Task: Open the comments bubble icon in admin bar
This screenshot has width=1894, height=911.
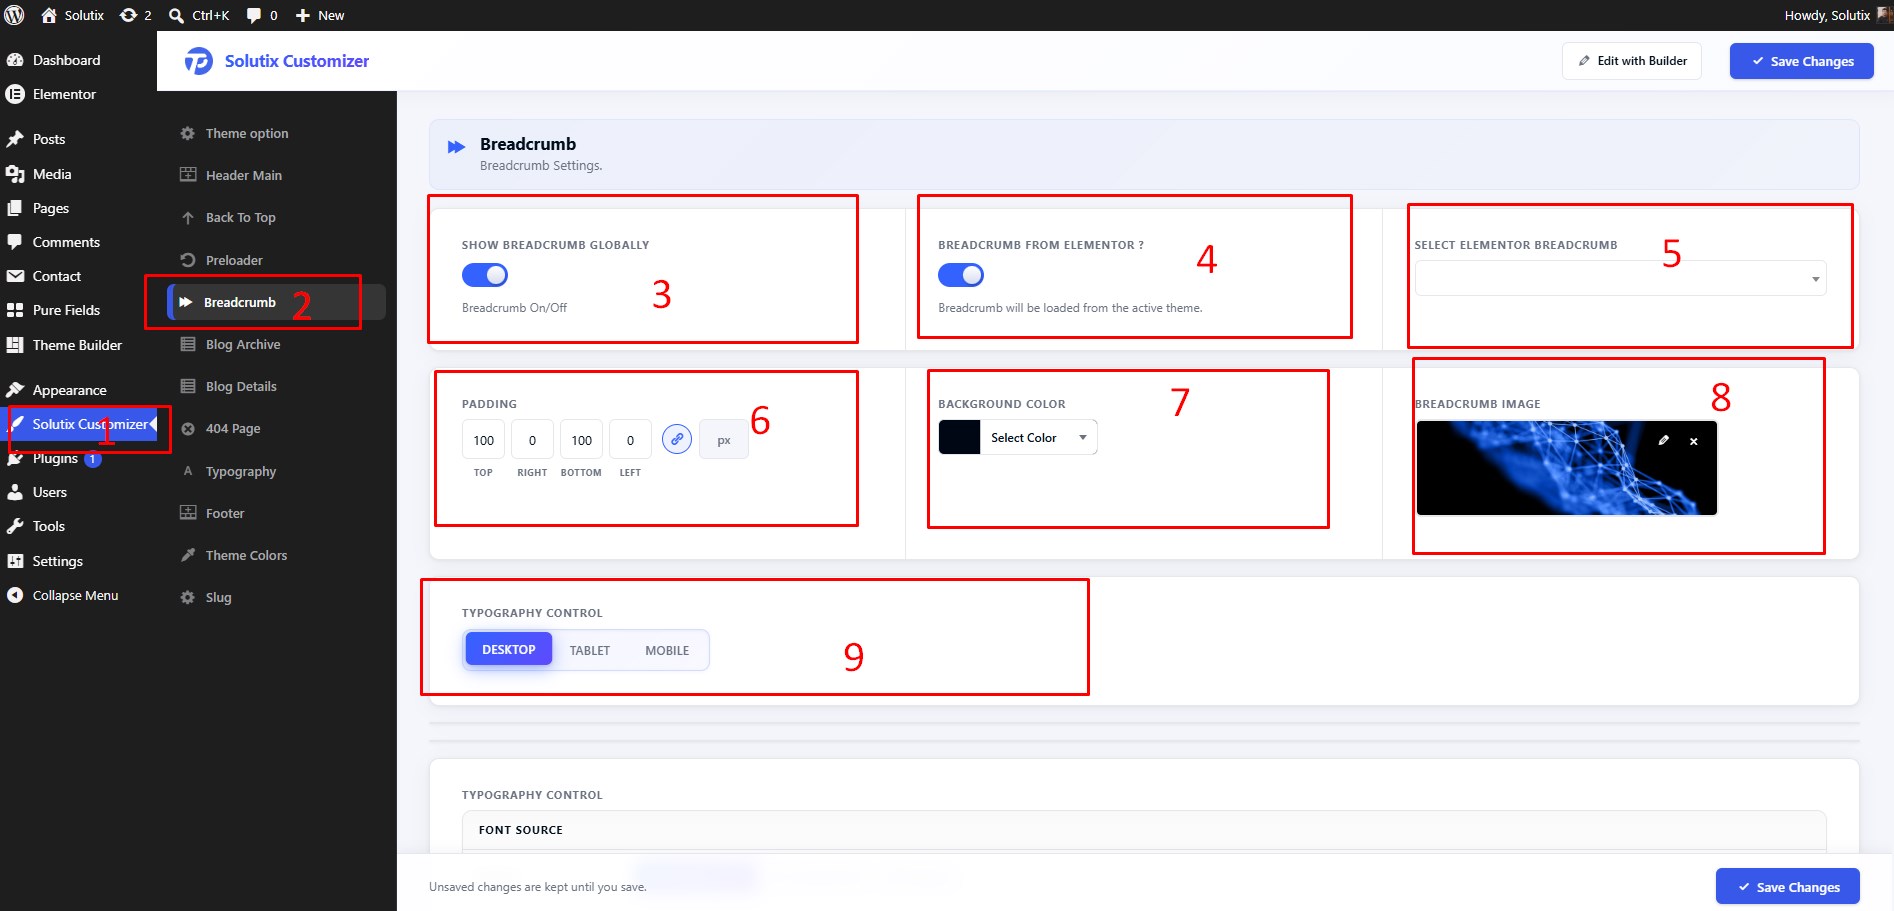Action: (x=254, y=15)
